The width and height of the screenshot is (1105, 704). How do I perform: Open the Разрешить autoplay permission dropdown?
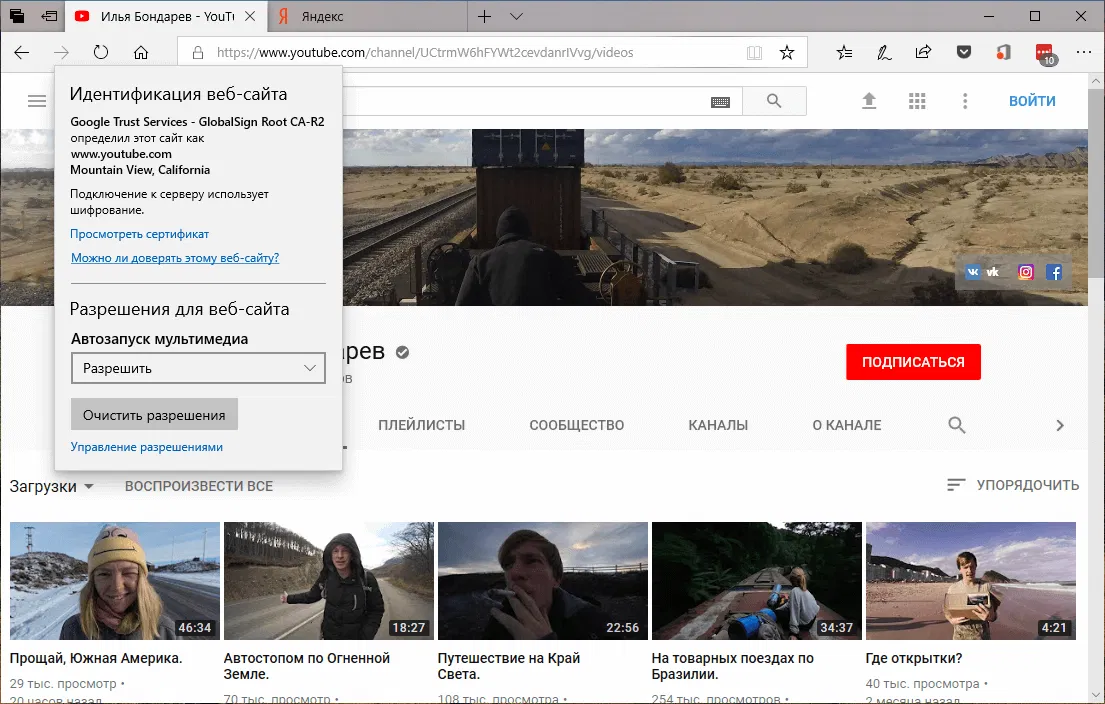197,368
